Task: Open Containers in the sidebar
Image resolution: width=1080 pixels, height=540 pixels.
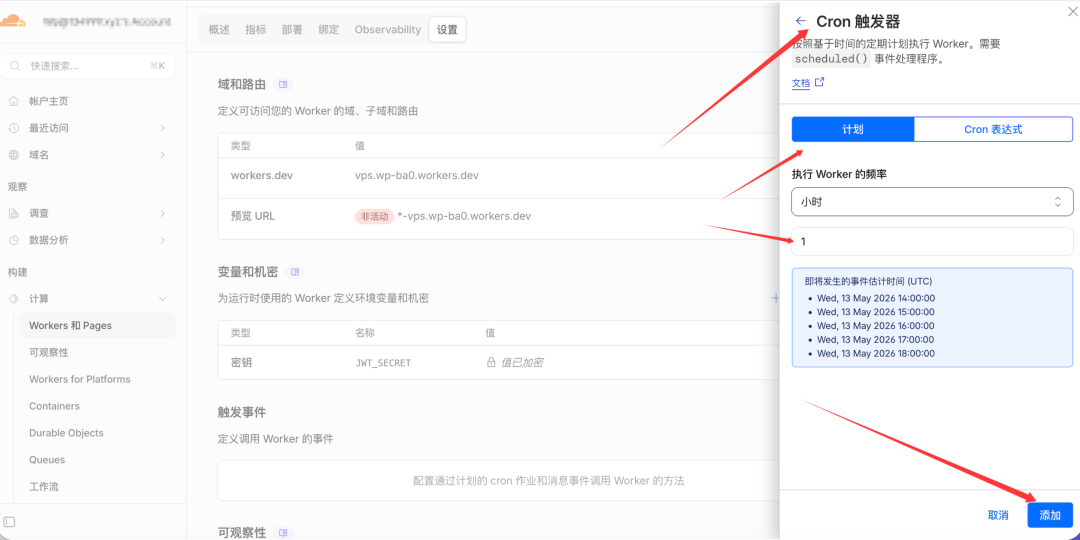Action: coord(54,406)
